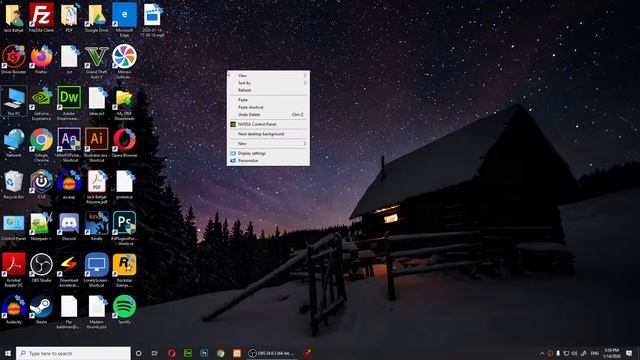Image resolution: width=640 pixels, height=360 pixels.
Task: Select the Spotify desktop icon
Action: pos(124,309)
